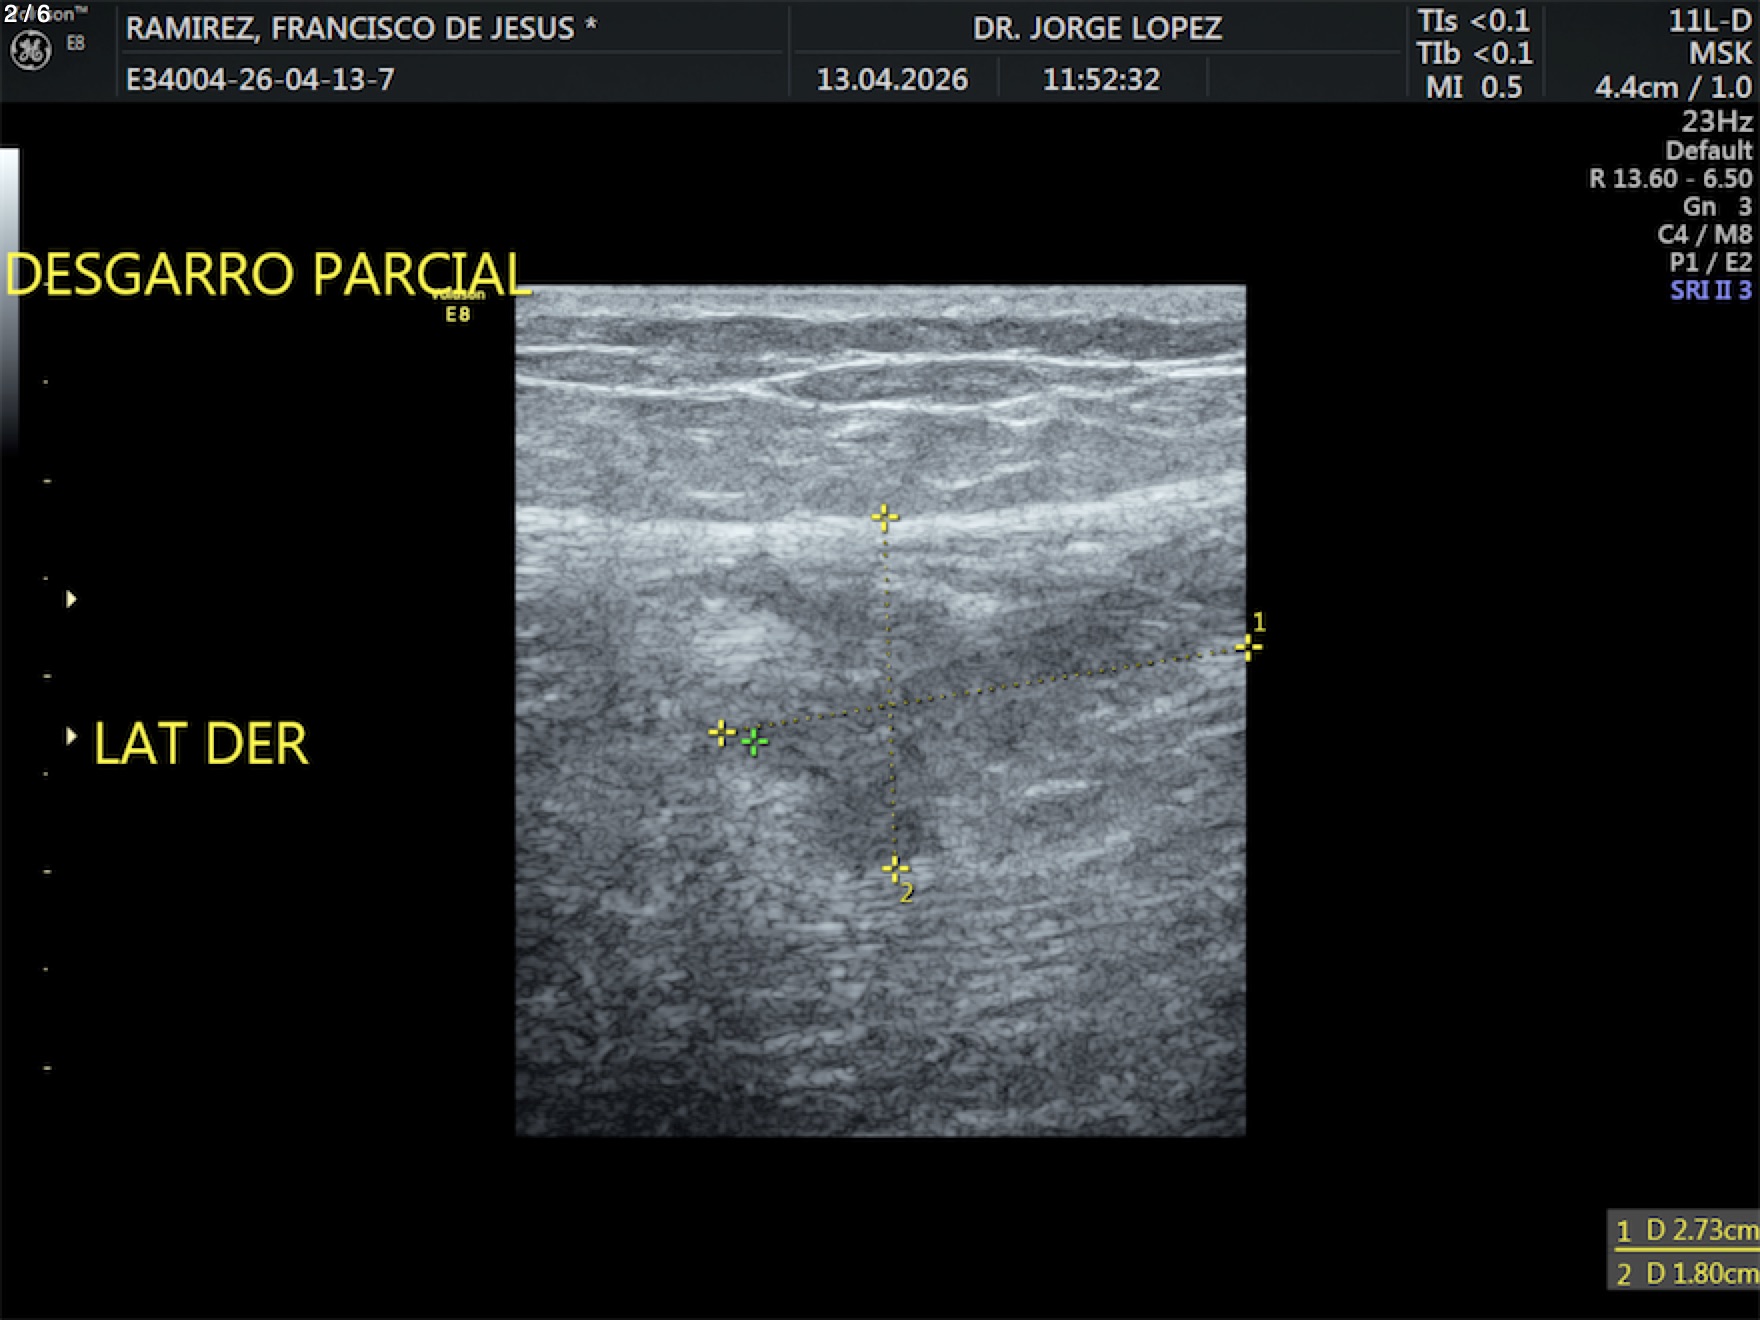Click the 11L-D probe label
Screen dimensions: 1760x1320
click(1709, 21)
